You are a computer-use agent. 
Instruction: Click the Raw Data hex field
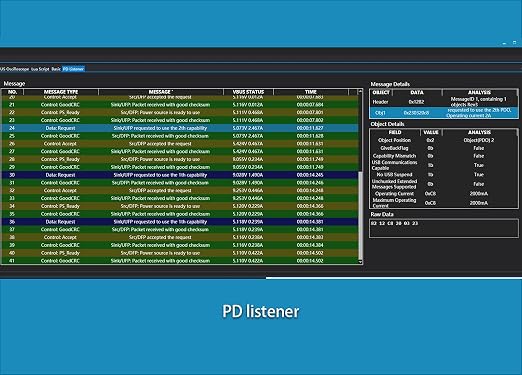(x=444, y=228)
